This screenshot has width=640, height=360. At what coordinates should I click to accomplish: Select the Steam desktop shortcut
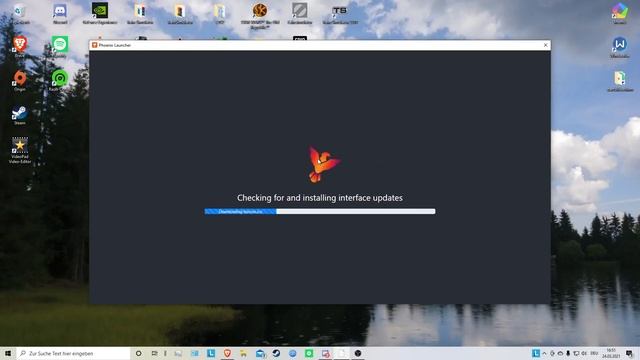pyautogui.click(x=20, y=114)
